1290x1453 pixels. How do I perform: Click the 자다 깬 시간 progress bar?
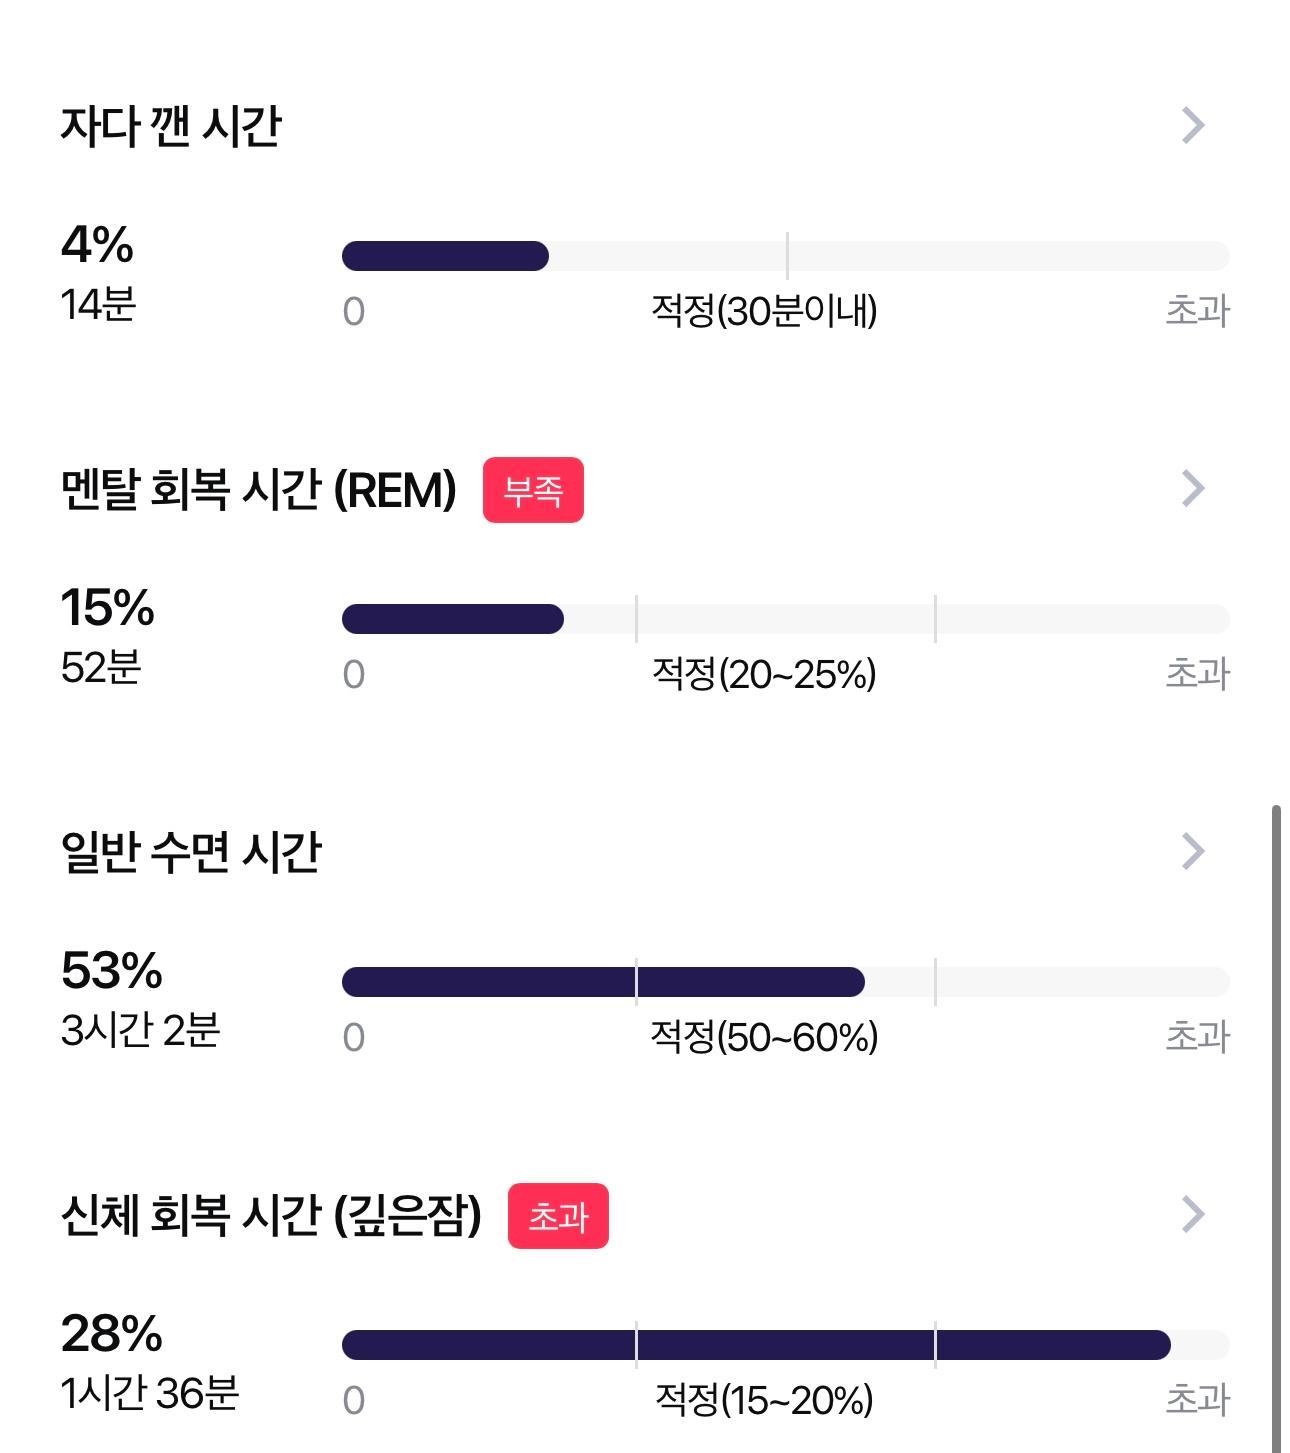tap(785, 256)
